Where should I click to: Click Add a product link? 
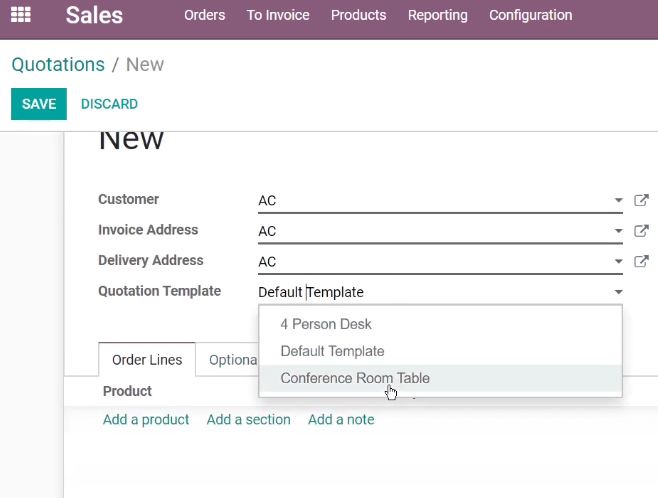coord(146,420)
